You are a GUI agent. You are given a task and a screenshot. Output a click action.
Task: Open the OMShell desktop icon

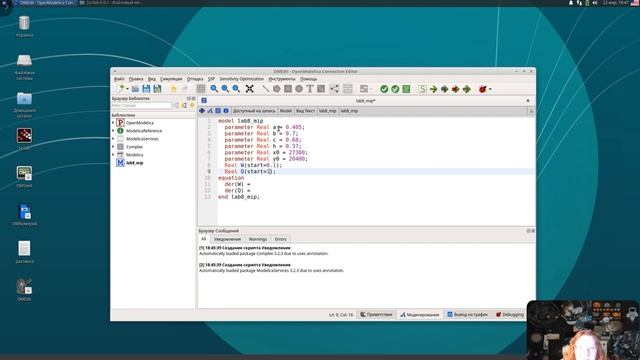24,177
